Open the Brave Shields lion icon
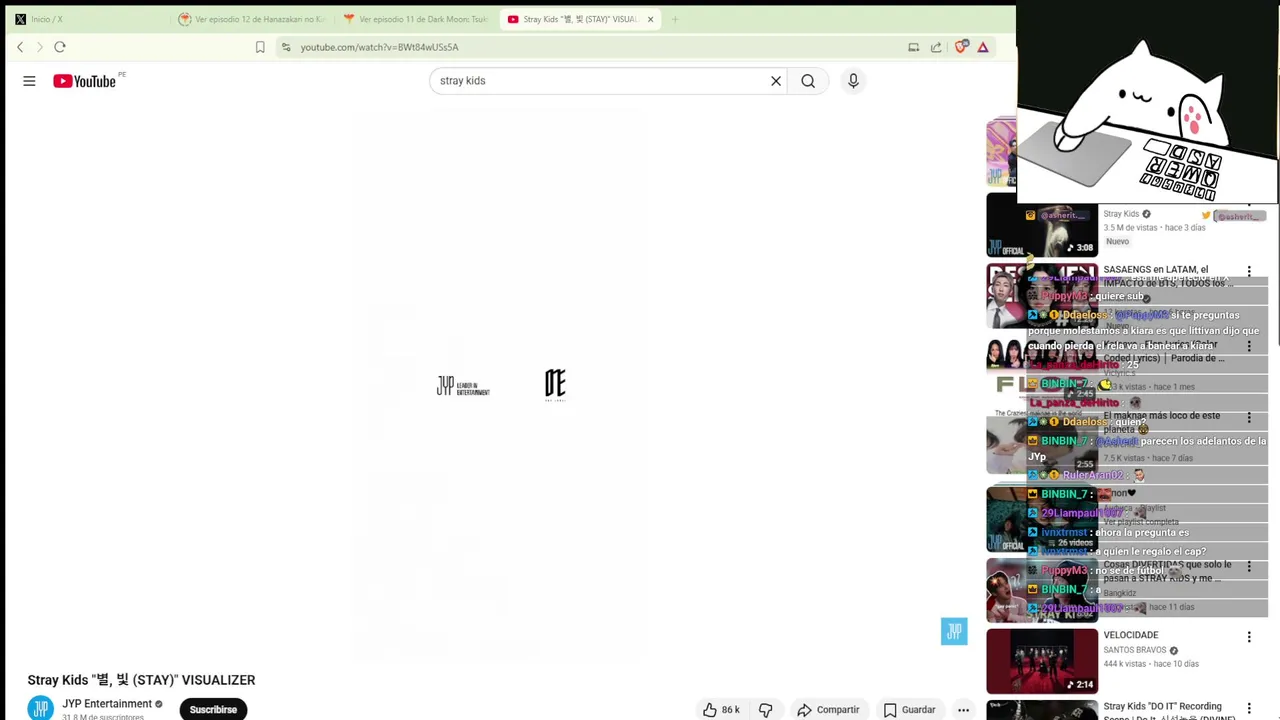Image resolution: width=1280 pixels, height=720 pixels. tap(961, 46)
